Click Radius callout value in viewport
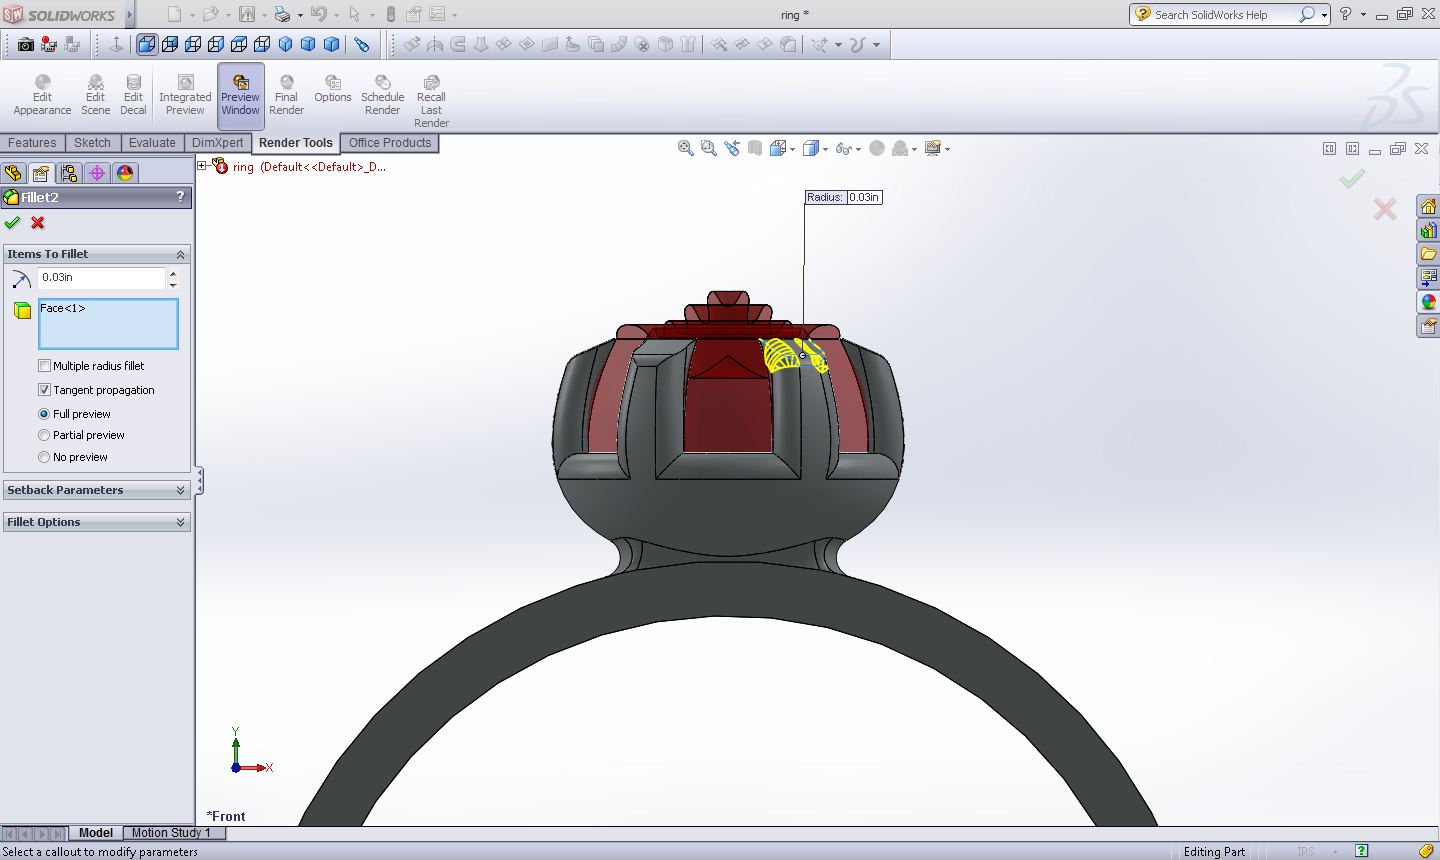1440x860 pixels. tap(864, 197)
